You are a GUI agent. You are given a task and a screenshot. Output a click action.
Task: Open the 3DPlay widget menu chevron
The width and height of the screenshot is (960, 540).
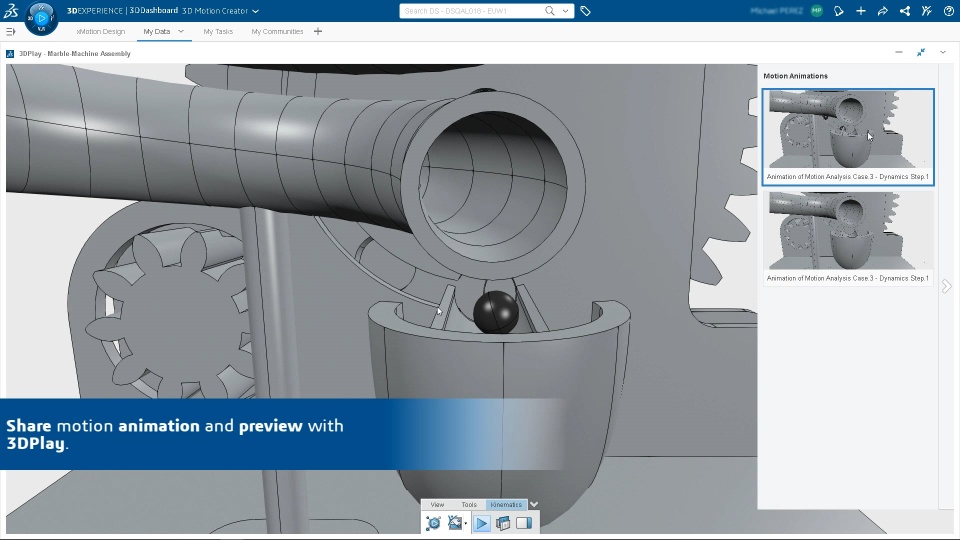tap(943, 53)
